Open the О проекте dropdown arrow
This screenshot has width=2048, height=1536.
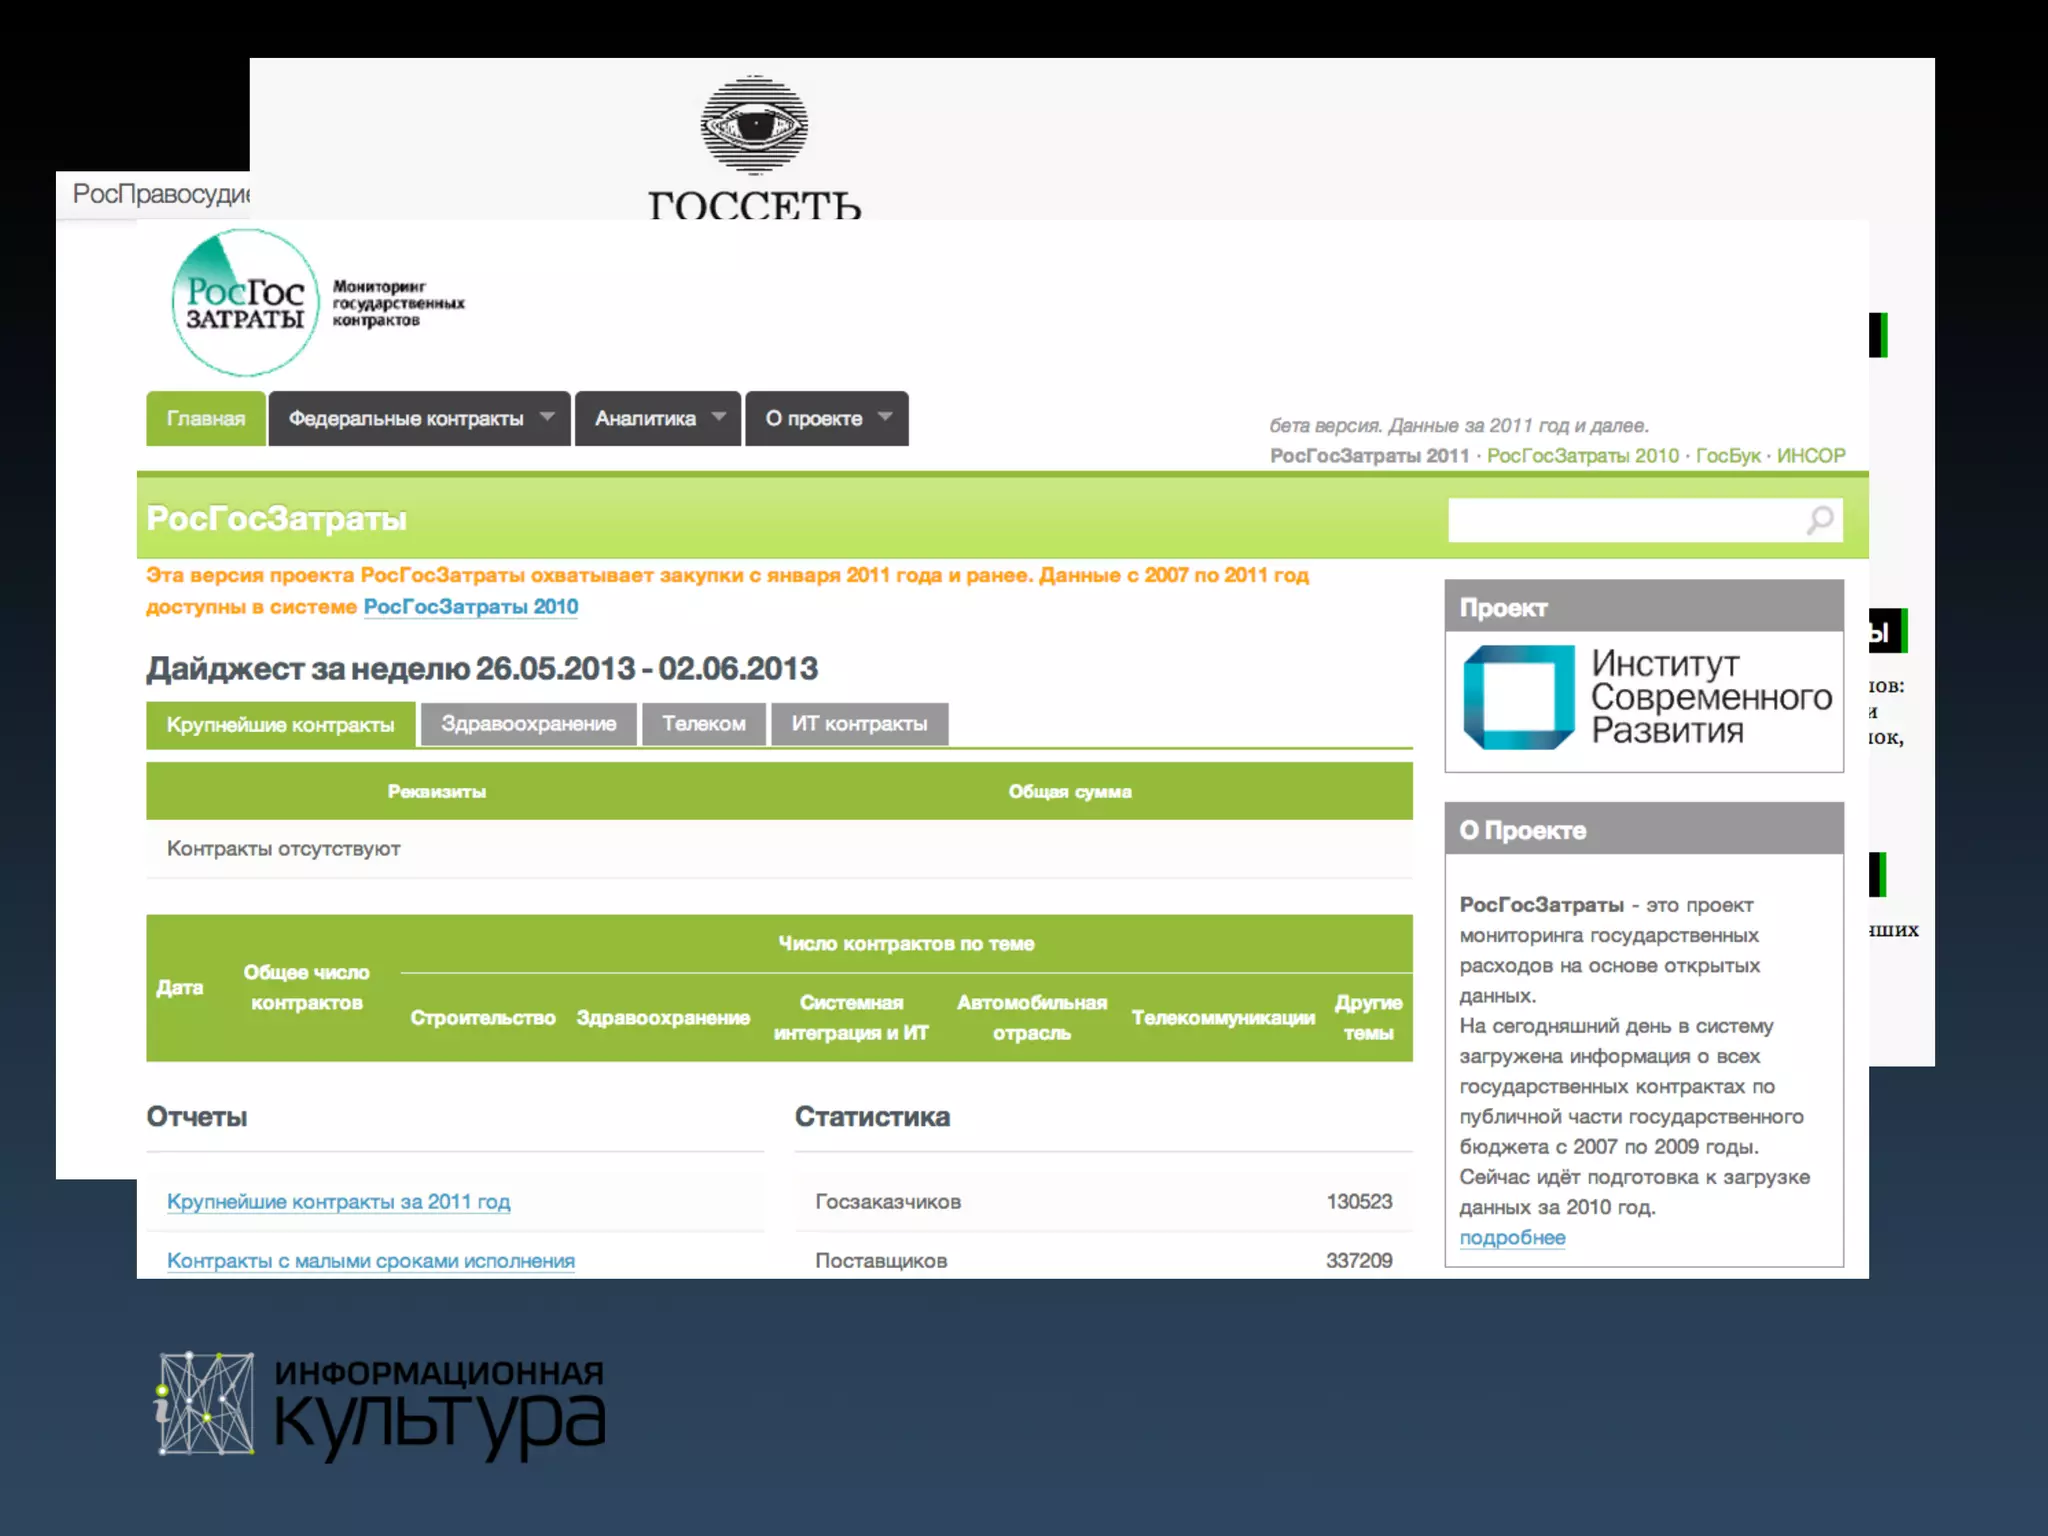[885, 417]
